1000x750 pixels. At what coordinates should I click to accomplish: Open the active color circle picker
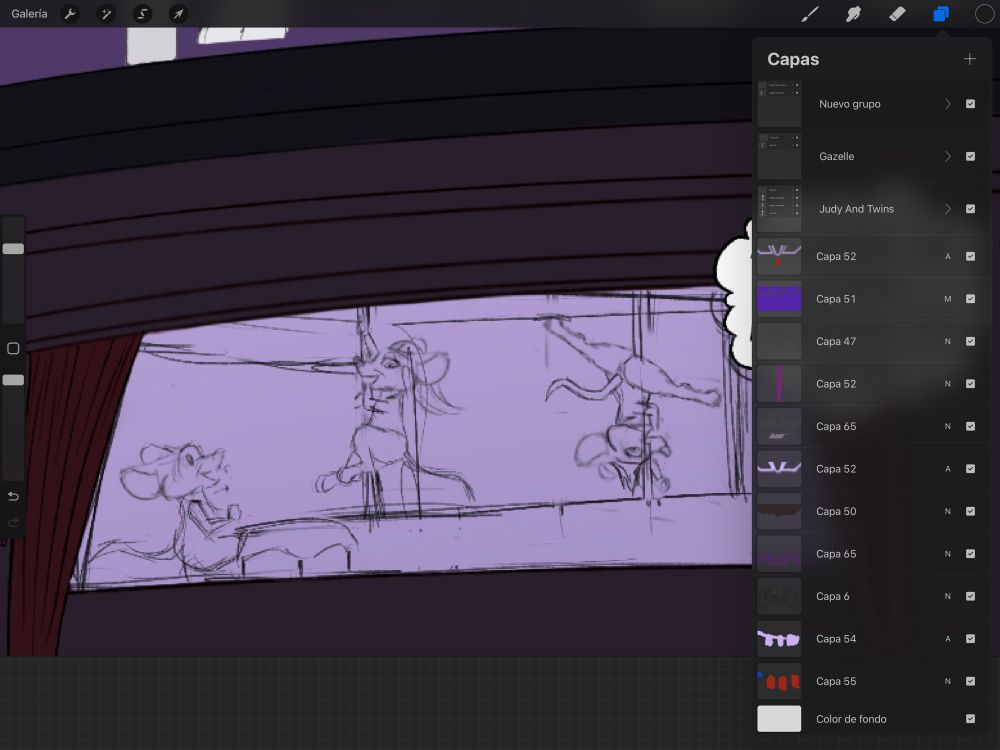coord(985,14)
